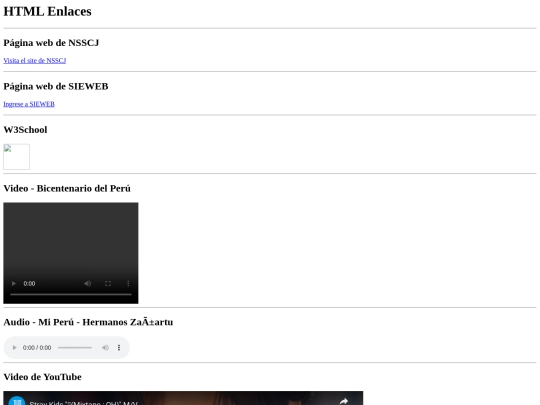Mute the Bicentenario video volume
This screenshot has width=540, height=405.
(88, 283)
